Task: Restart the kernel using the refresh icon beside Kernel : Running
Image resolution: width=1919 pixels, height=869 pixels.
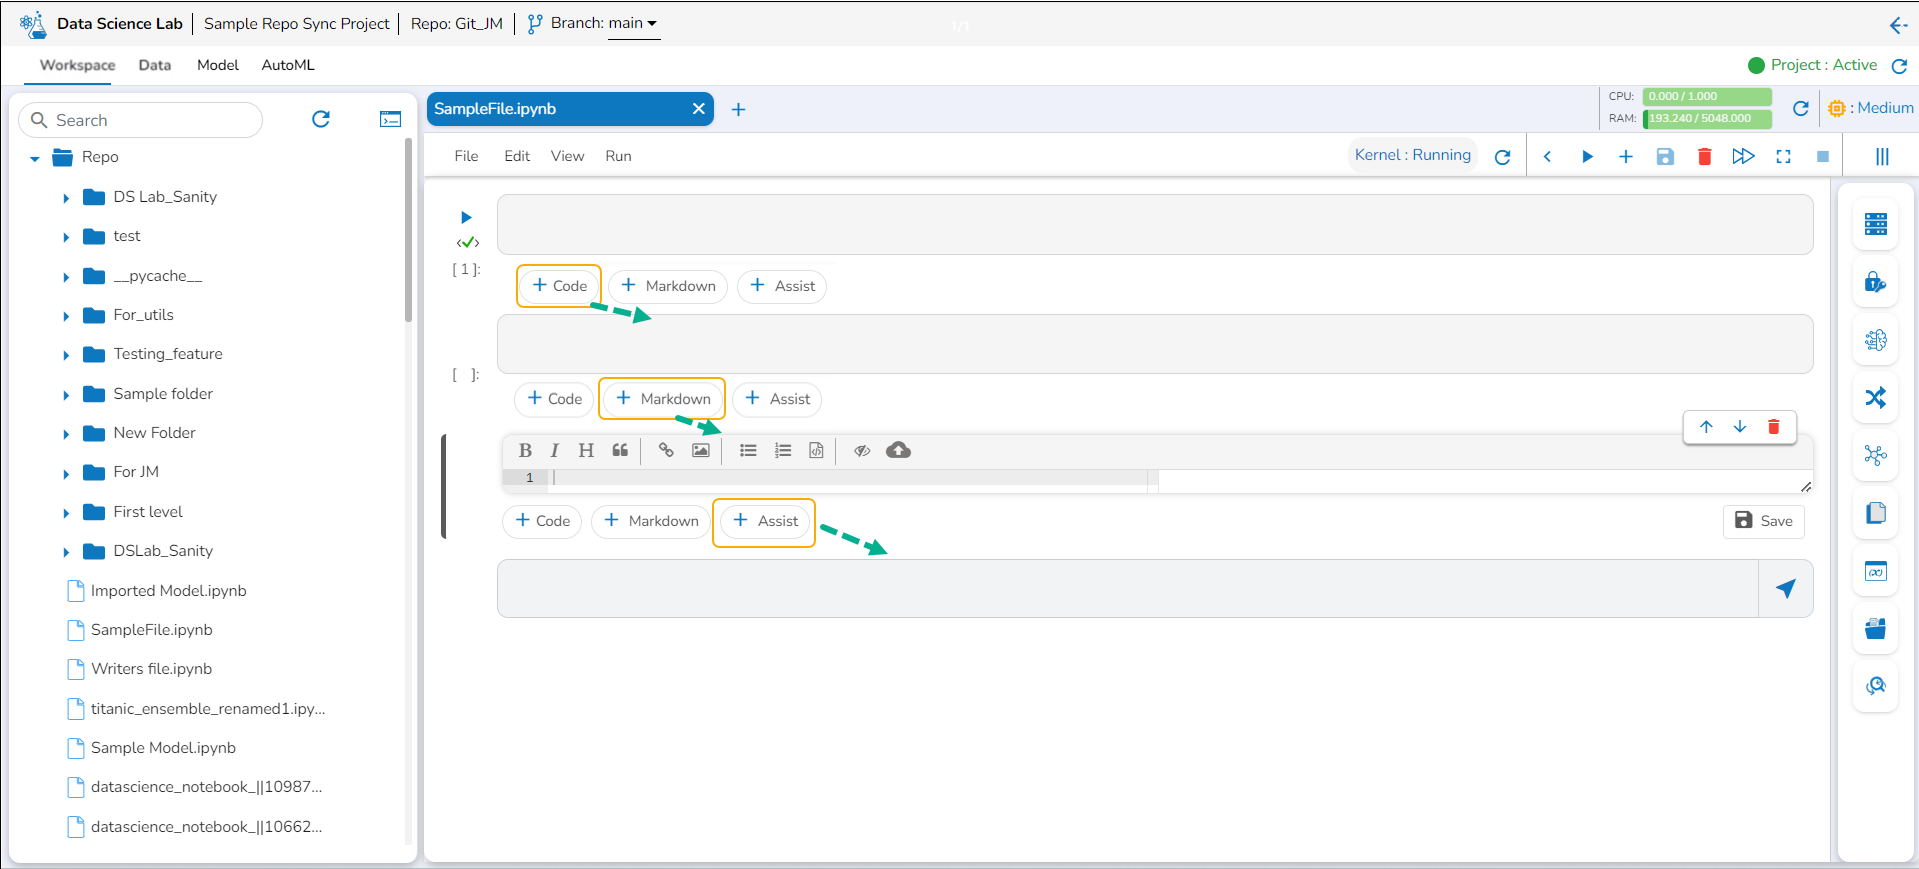Action: pyautogui.click(x=1502, y=157)
